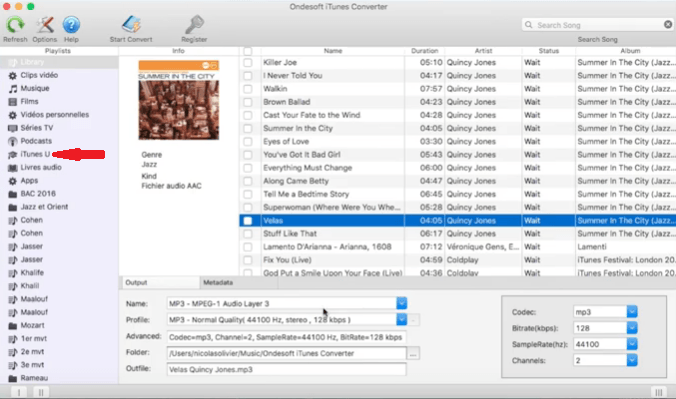Select 2e mvt playlist icon

(13, 352)
